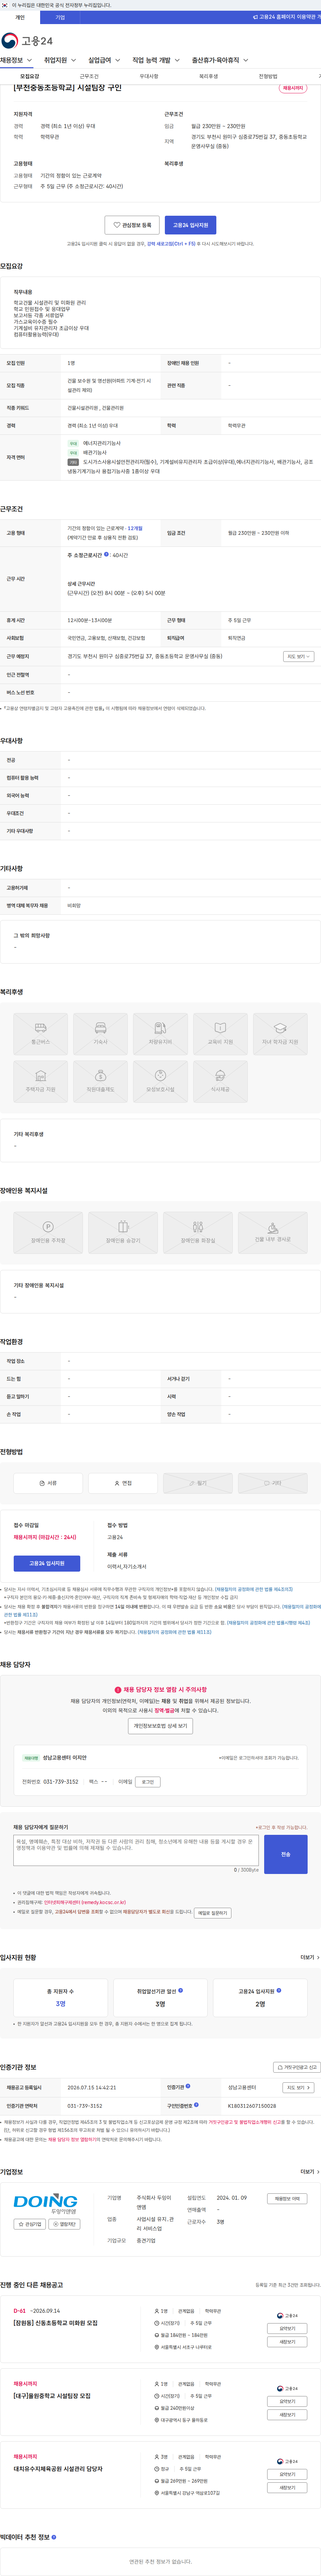This screenshot has width=321, height=2576.
Task: Click info icon beside 취업알선기관 알선
Action: tap(180, 1990)
